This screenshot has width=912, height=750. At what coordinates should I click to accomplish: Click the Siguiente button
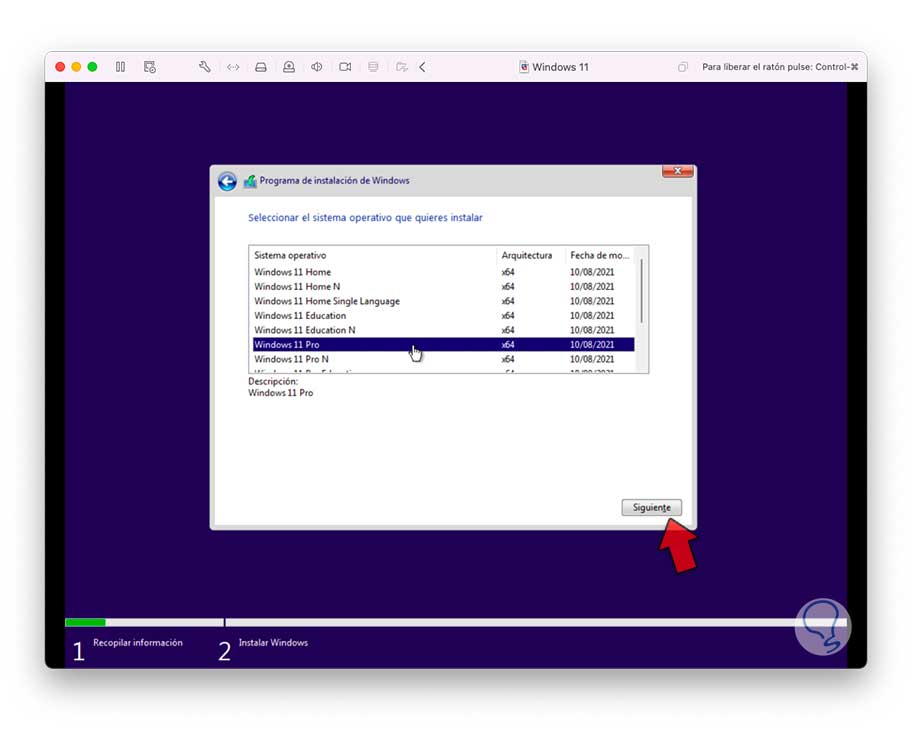(x=651, y=507)
